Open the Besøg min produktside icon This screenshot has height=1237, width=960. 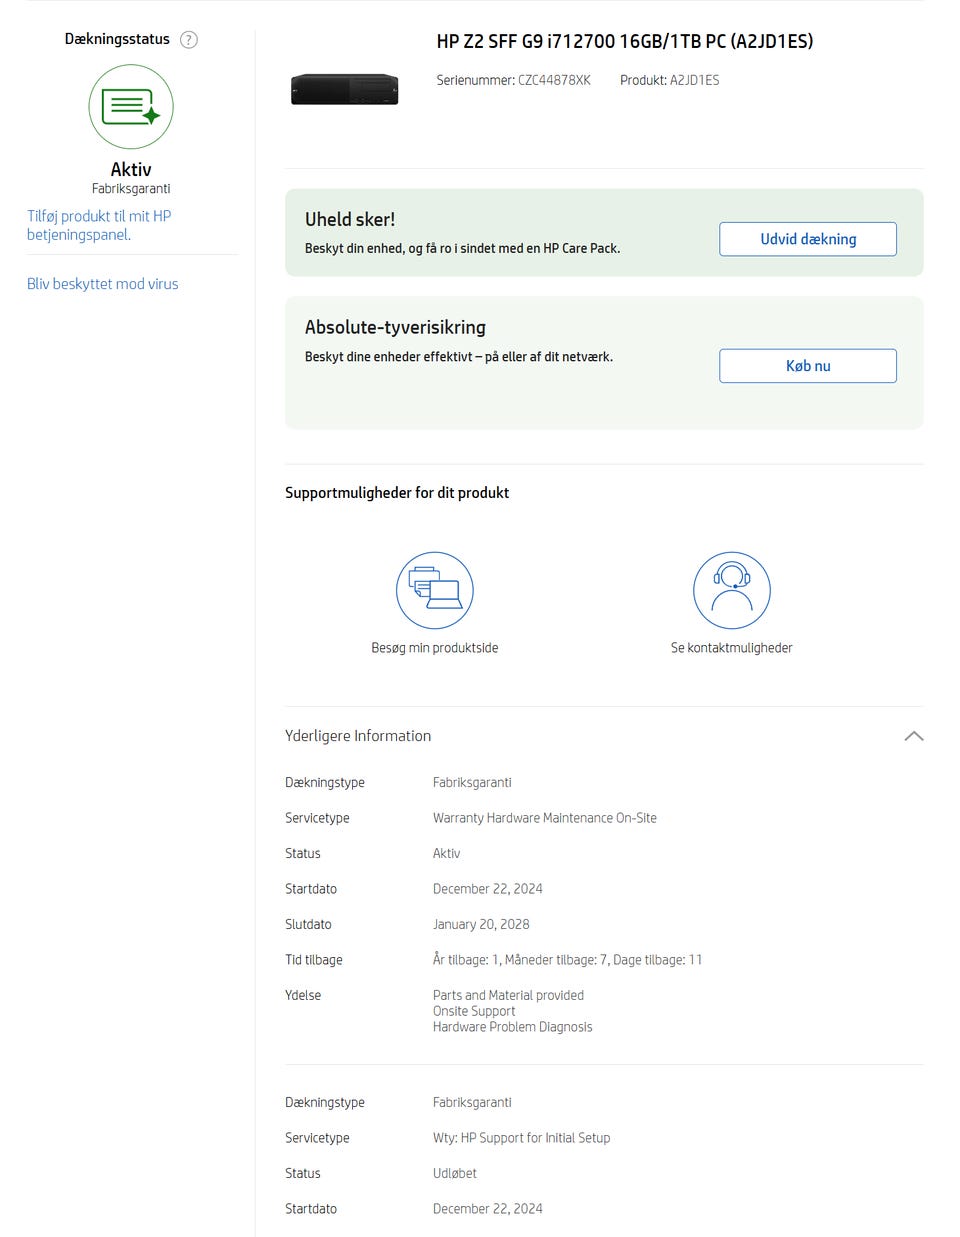pyautogui.click(x=434, y=590)
